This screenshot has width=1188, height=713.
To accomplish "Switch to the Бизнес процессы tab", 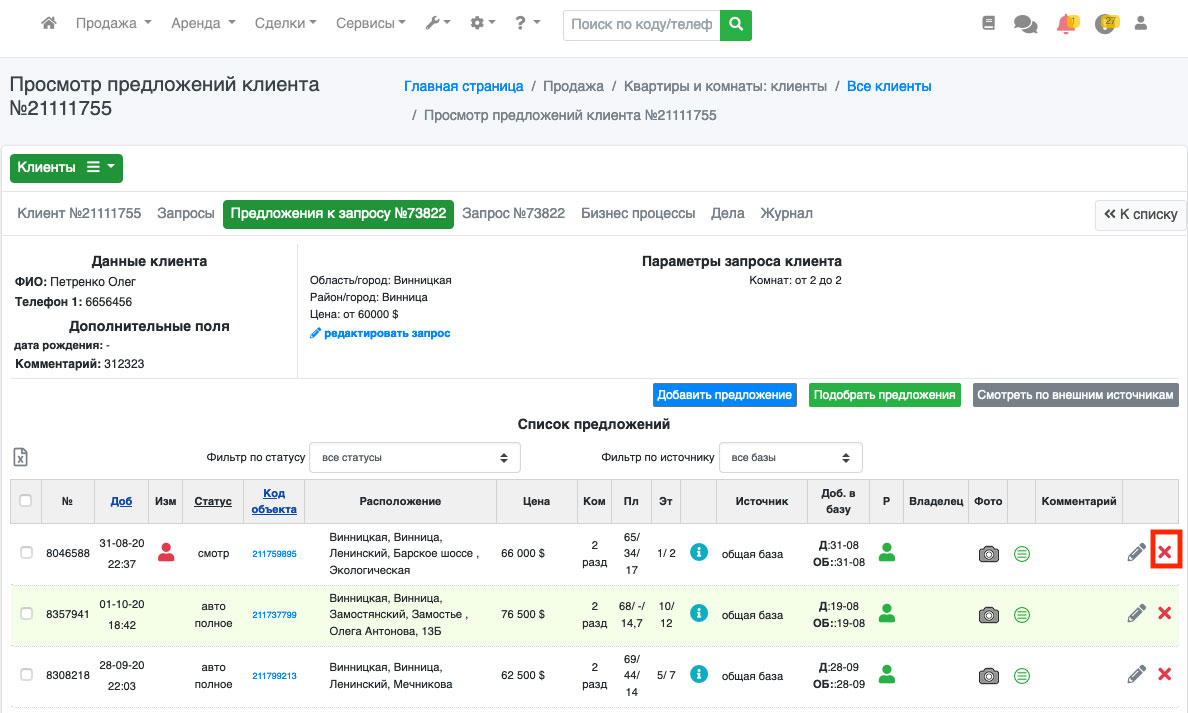I will click(x=638, y=213).
